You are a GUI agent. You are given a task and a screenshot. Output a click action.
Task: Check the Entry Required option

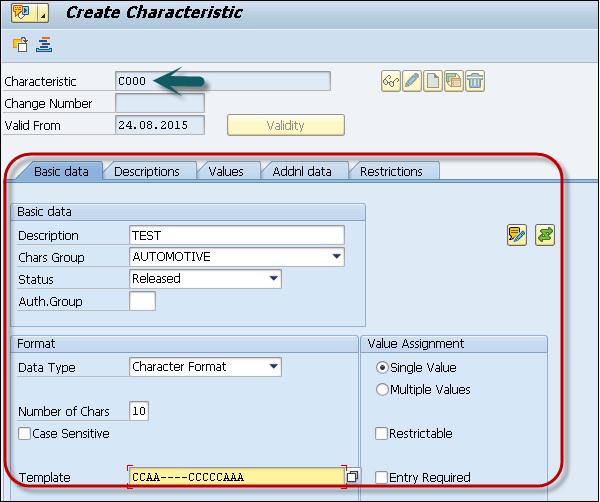(381, 477)
